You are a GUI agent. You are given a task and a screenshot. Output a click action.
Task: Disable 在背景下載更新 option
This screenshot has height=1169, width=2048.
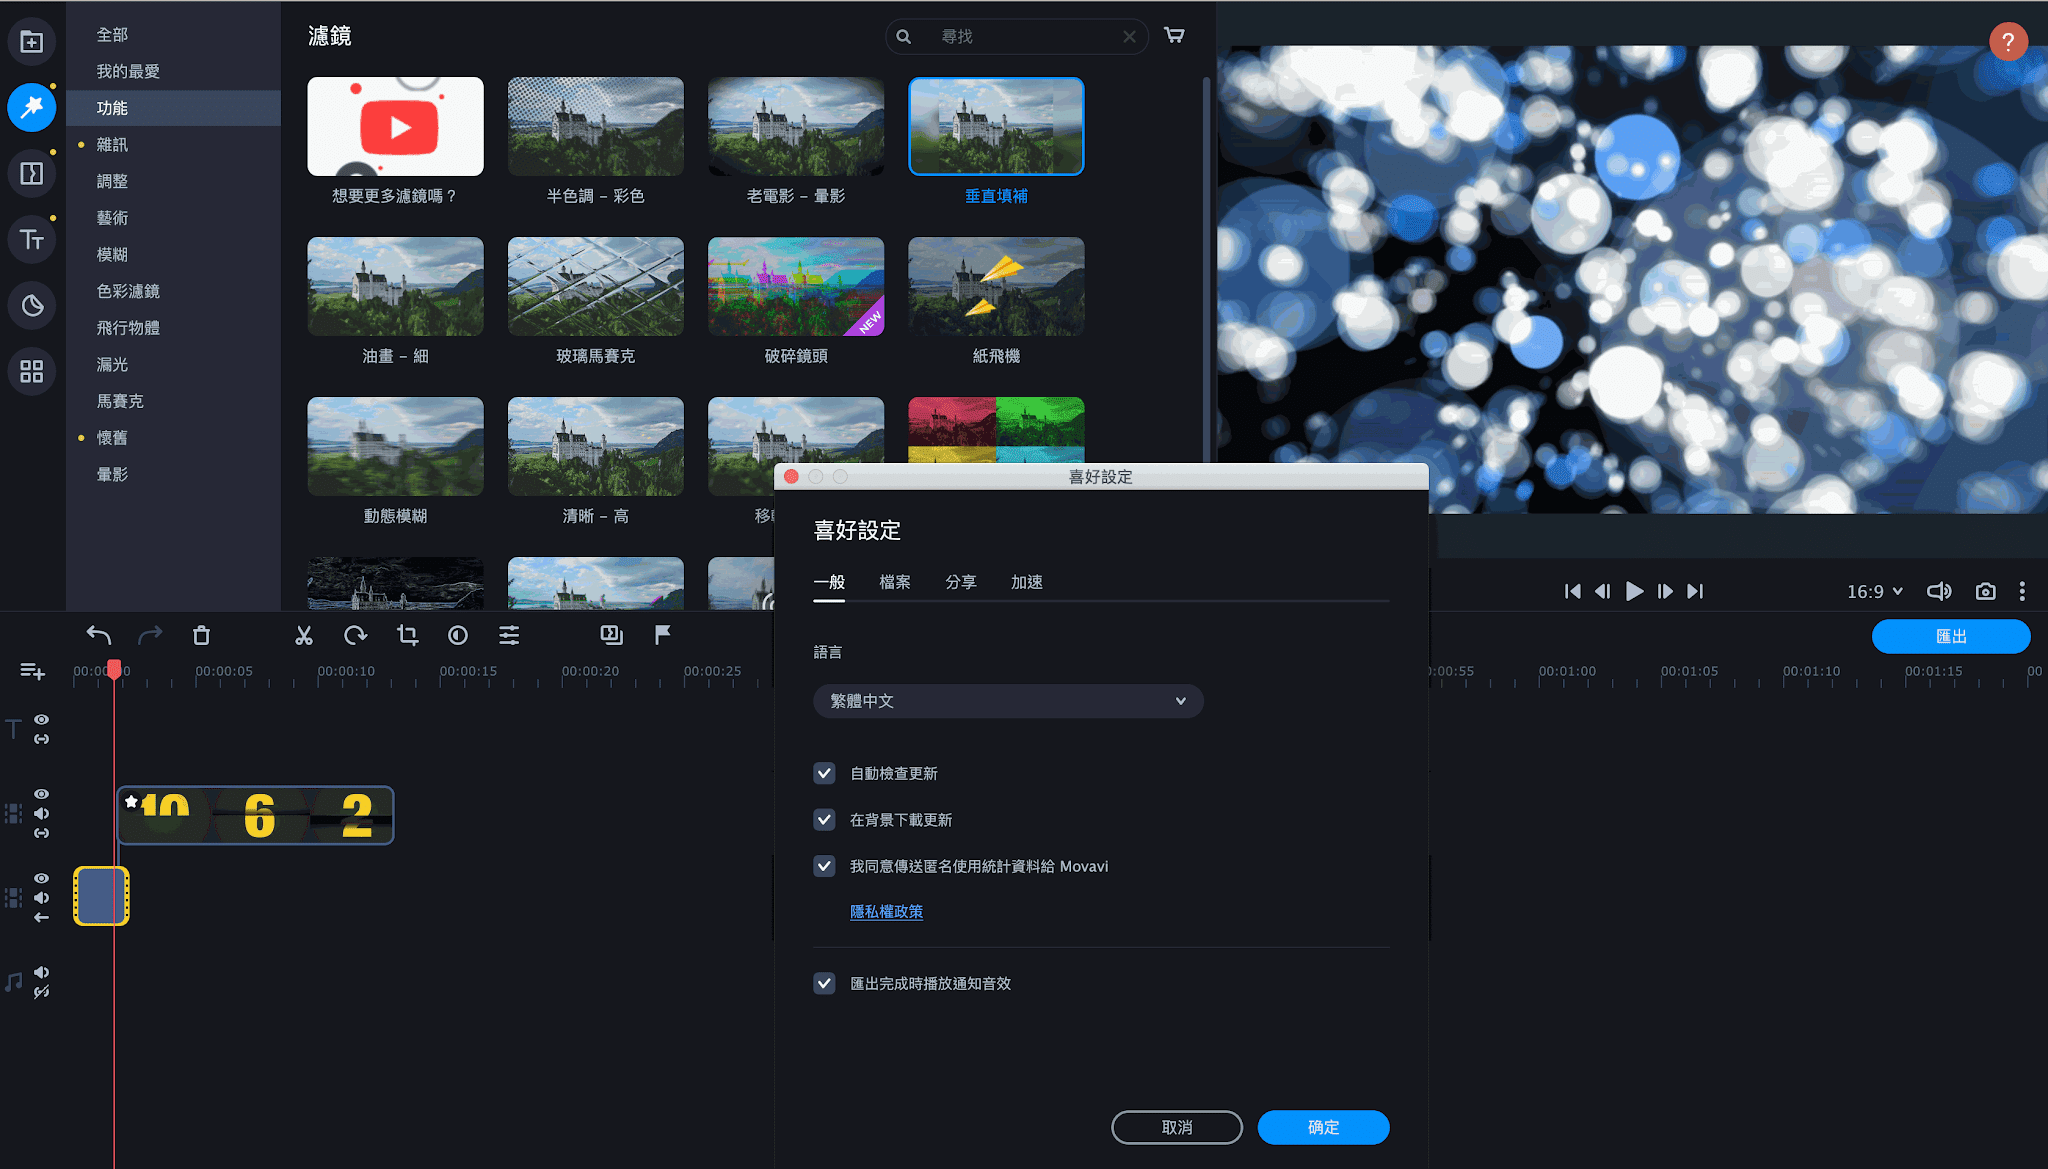[824, 819]
